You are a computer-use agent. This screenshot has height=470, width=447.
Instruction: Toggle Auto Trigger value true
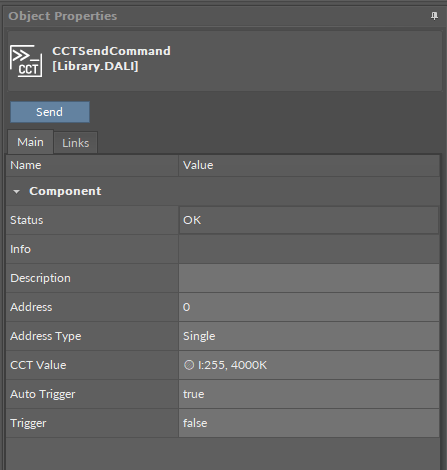(x=309, y=394)
